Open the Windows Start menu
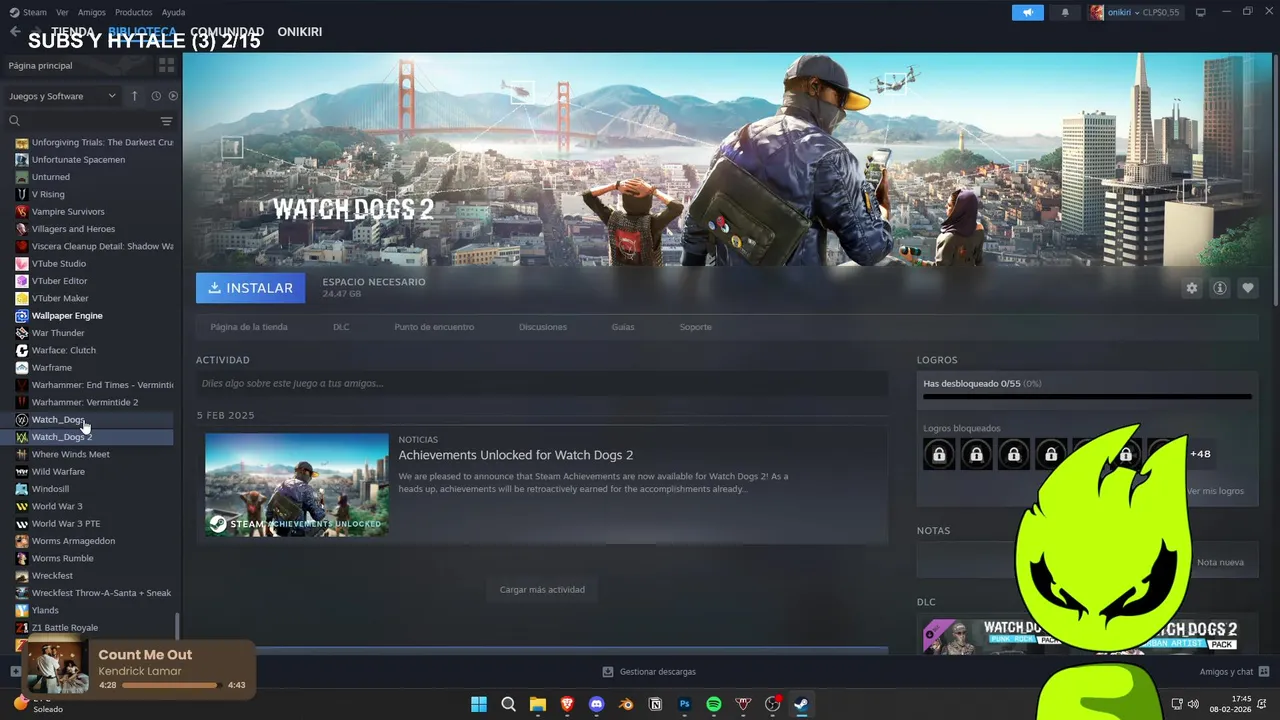This screenshot has width=1280, height=720. pos(479,704)
